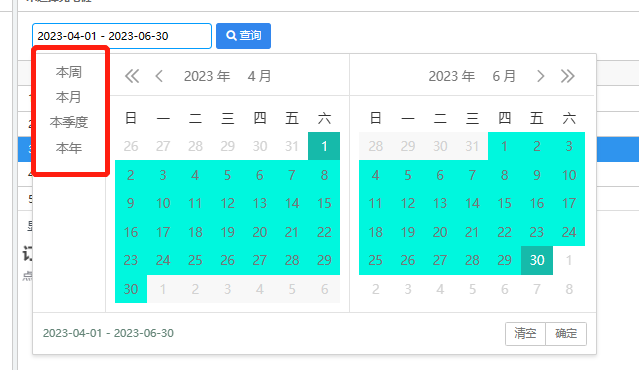Pick April 20 in left calendar
This screenshot has width=639, height=370.
point(260,232)
